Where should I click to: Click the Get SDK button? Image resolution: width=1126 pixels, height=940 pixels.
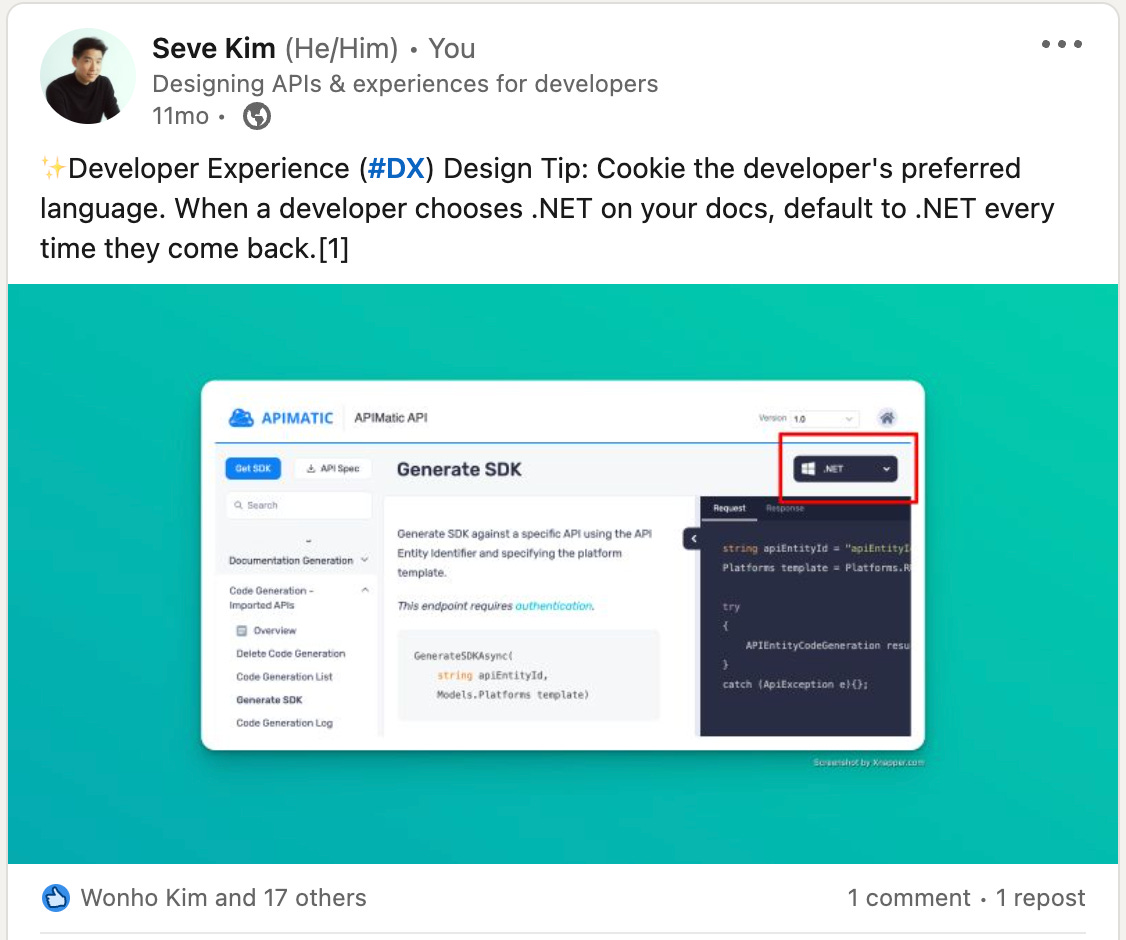(x=253, y=468)
